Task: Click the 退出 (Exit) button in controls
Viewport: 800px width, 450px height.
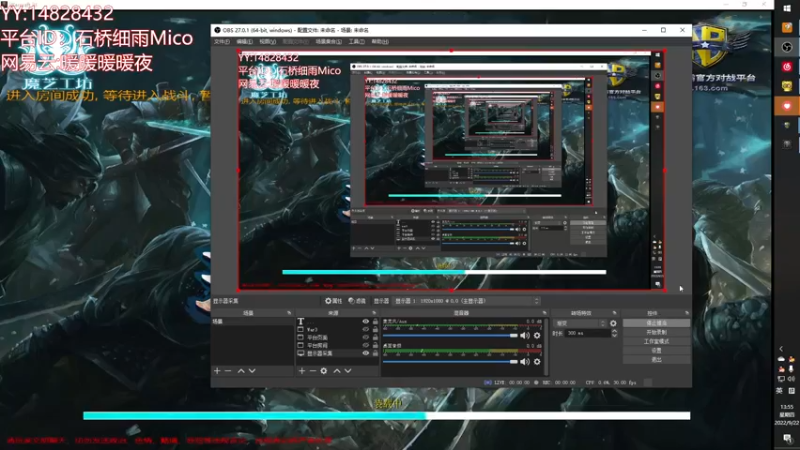Action: pyautogui.click(x=656, y=360)
